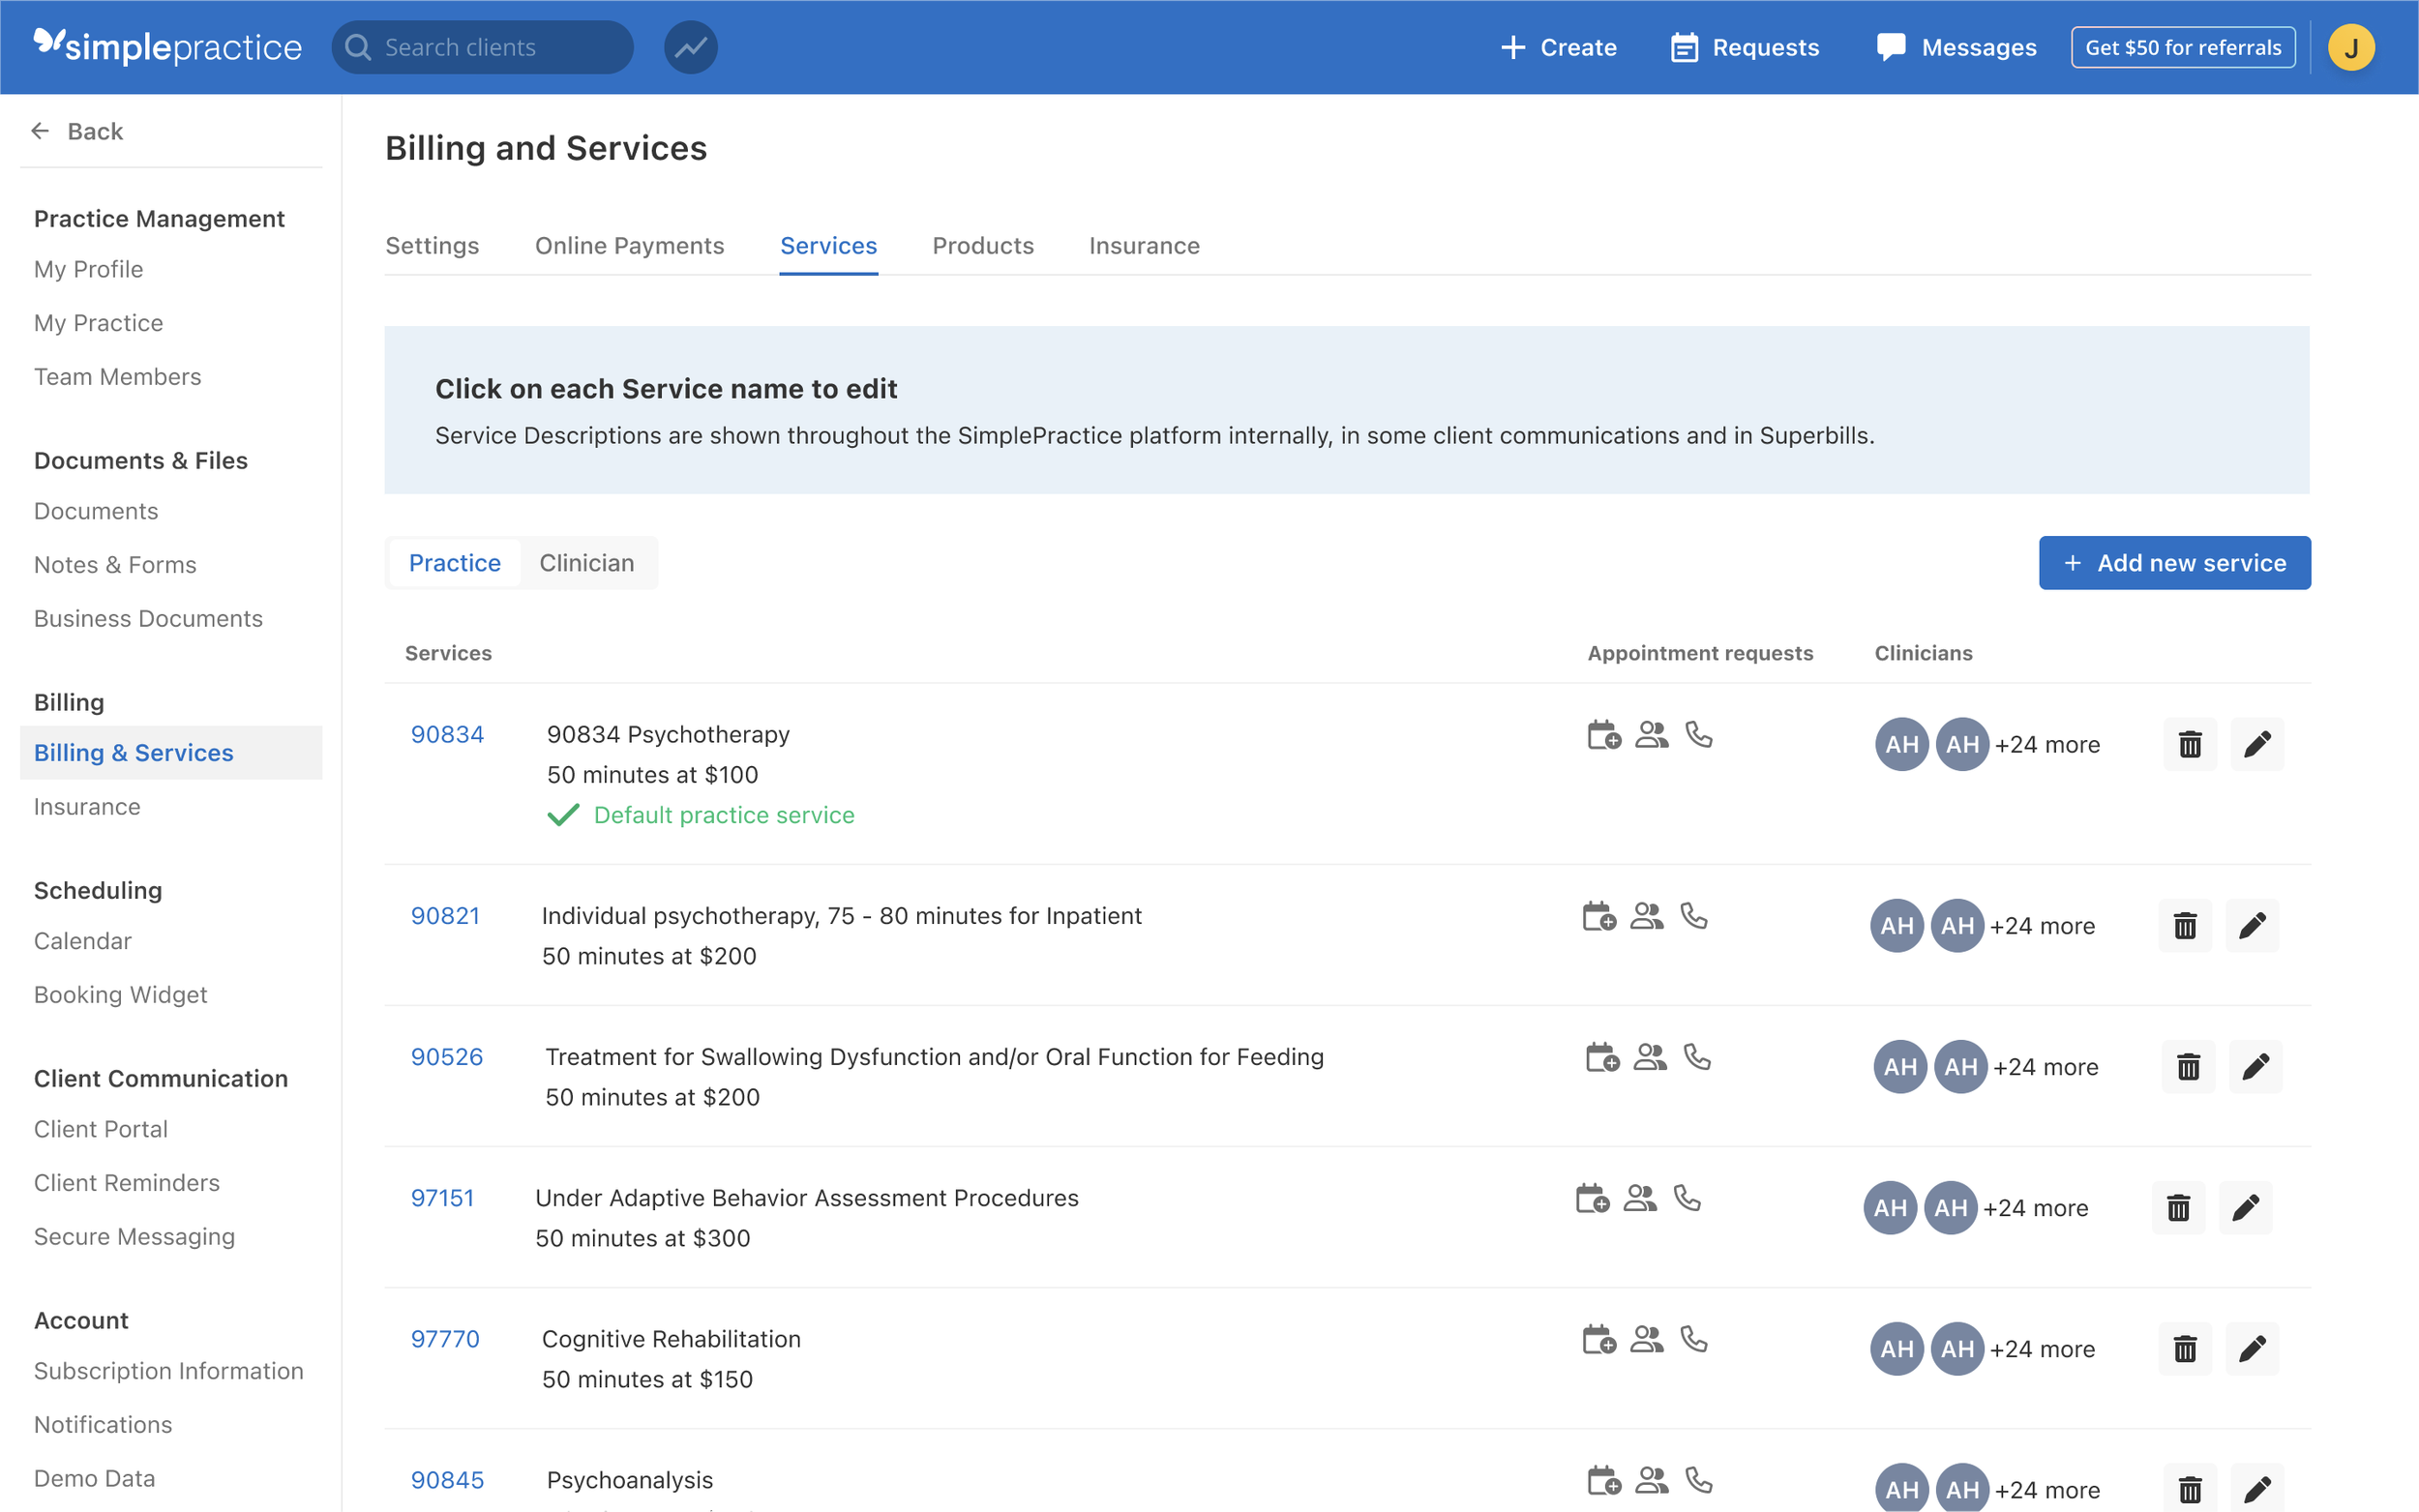The width and height of the screenshot is (2419, 1512).
Task: Open Requests in top bar
Action: (x=1744, y=47)
